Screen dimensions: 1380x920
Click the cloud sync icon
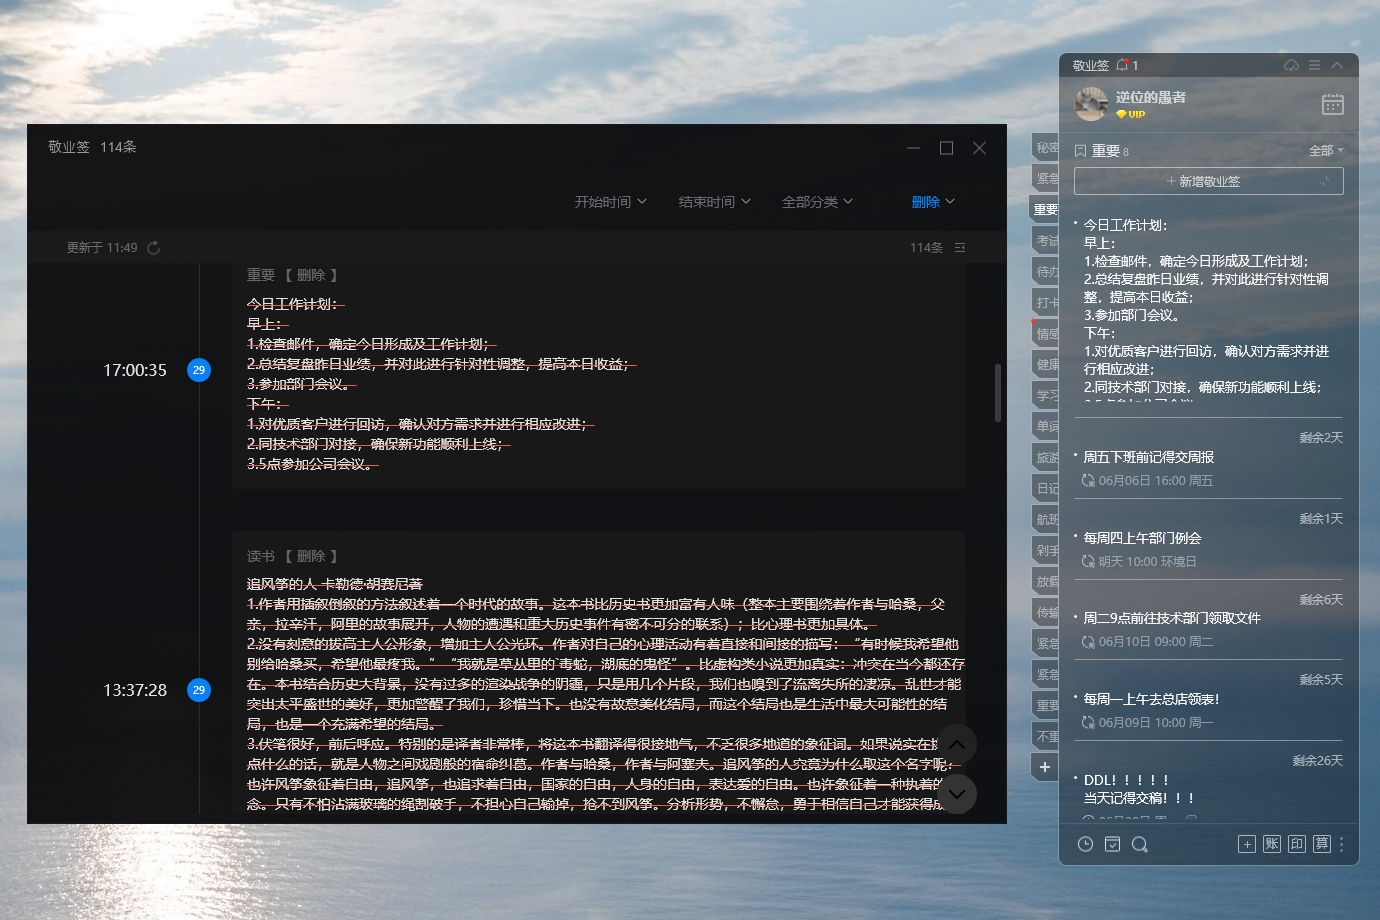[x=1291, y=65]
